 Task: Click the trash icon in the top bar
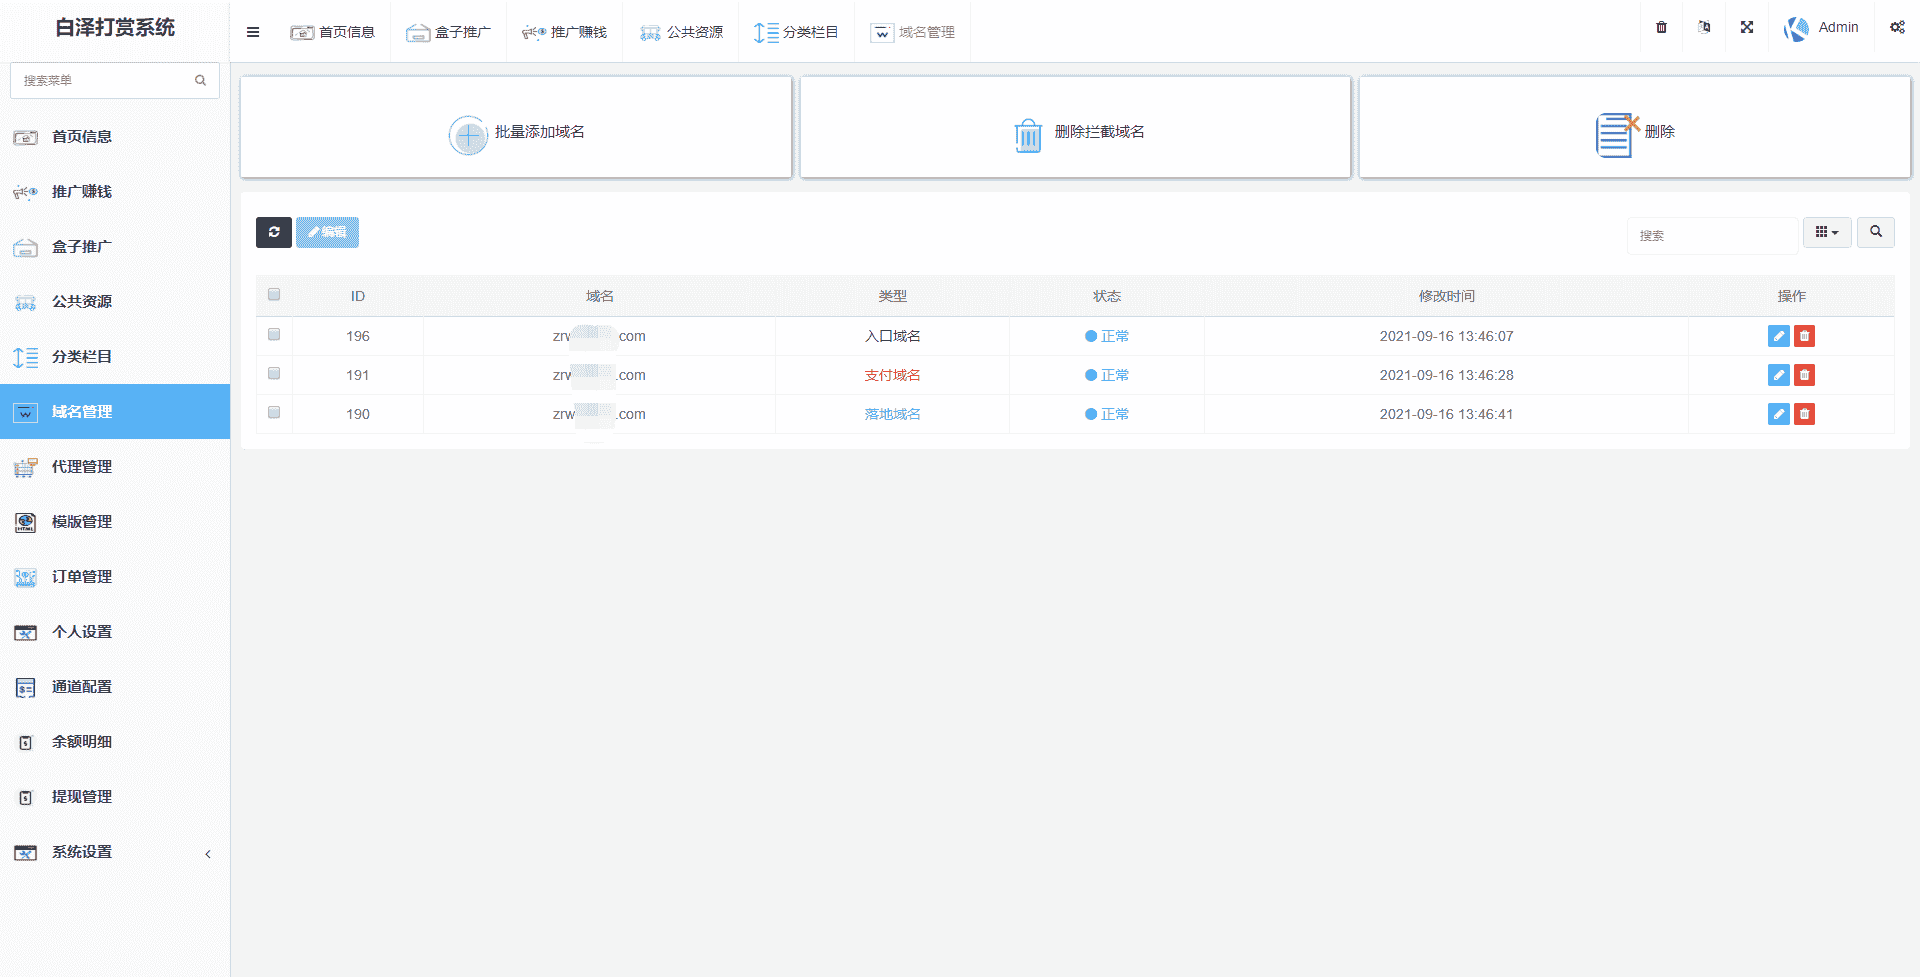[x=1661, y=27]
